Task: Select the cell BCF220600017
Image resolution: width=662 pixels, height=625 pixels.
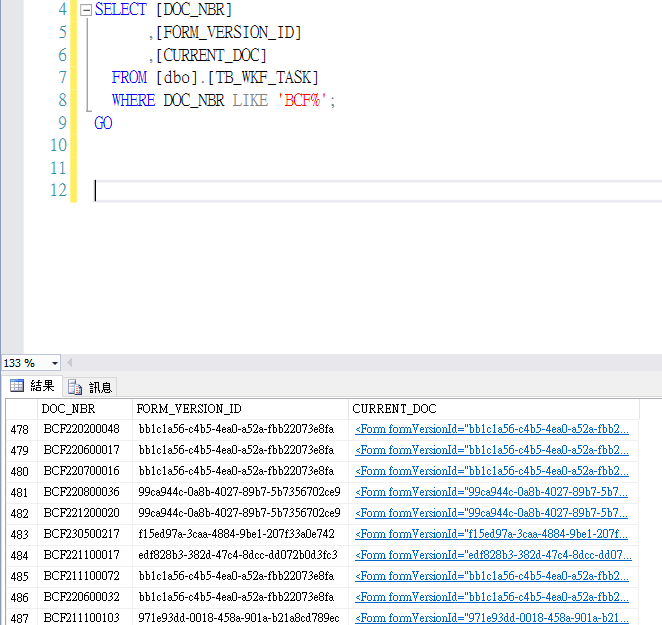Action: [x=85, y=450]
